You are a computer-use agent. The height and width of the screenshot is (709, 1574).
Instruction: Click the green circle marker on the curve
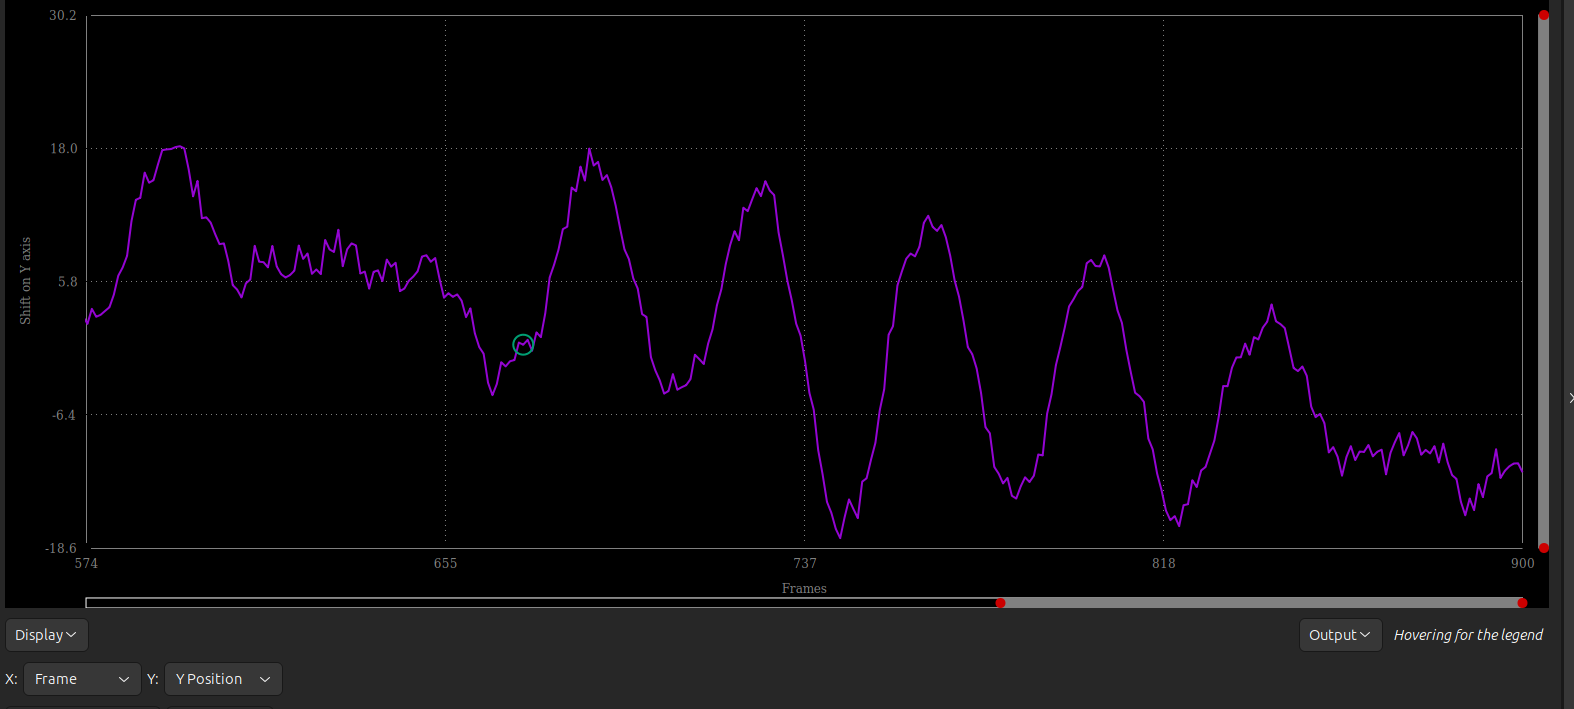(523, 345)
